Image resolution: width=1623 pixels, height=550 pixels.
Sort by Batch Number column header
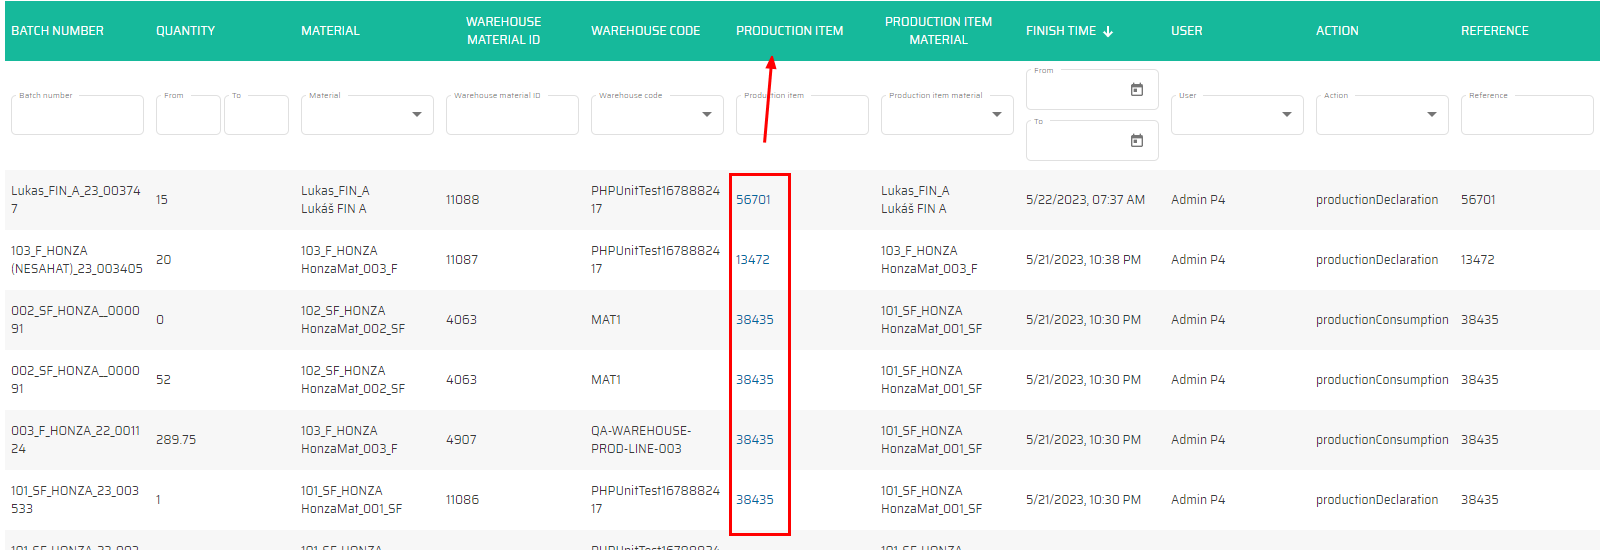click(x=57, y=31)
